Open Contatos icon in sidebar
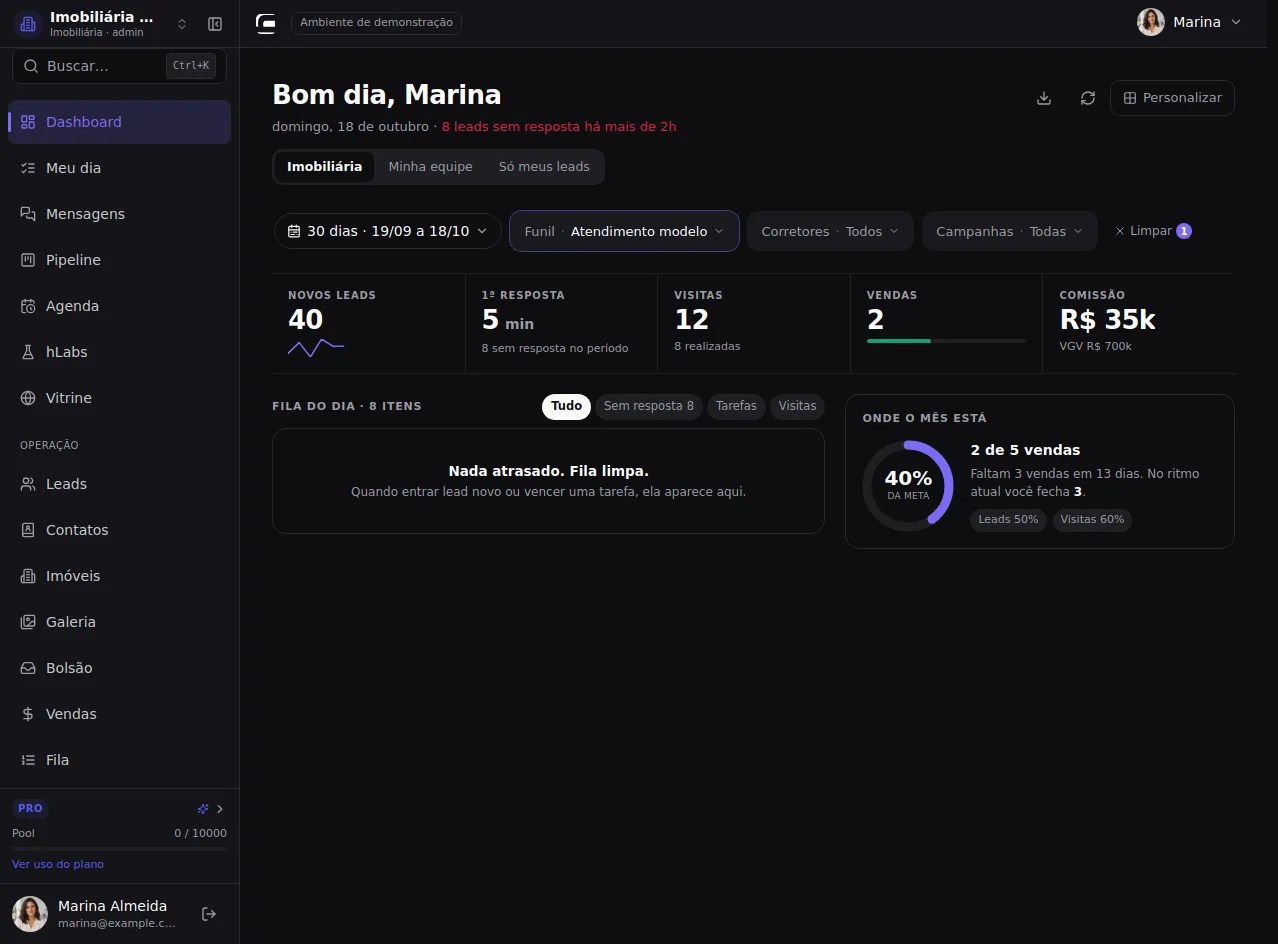 (28, 530)
